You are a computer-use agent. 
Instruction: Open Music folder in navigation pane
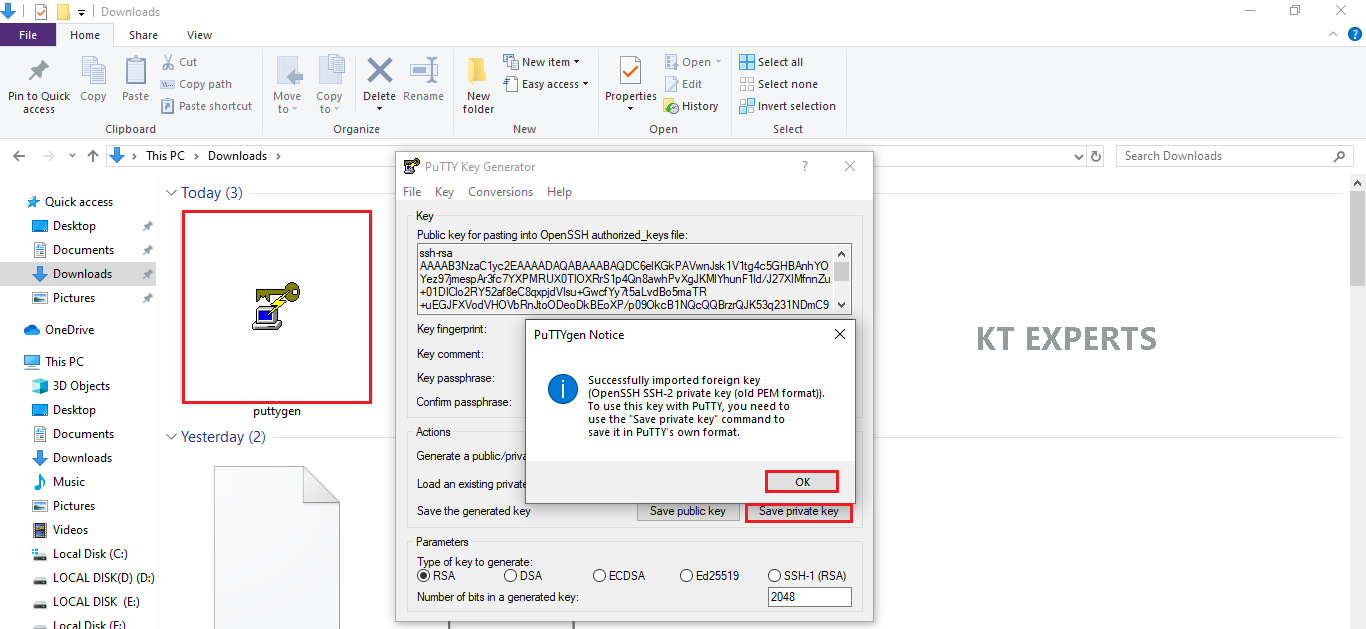69,482
